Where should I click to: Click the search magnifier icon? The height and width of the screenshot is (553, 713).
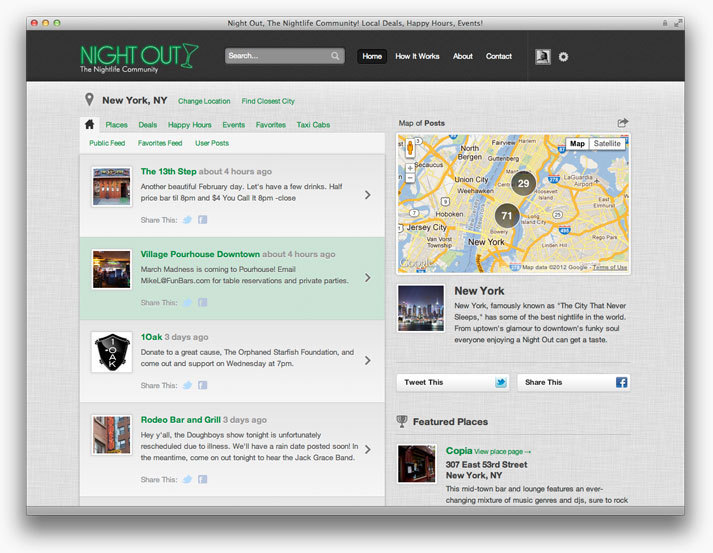(335, 56)
